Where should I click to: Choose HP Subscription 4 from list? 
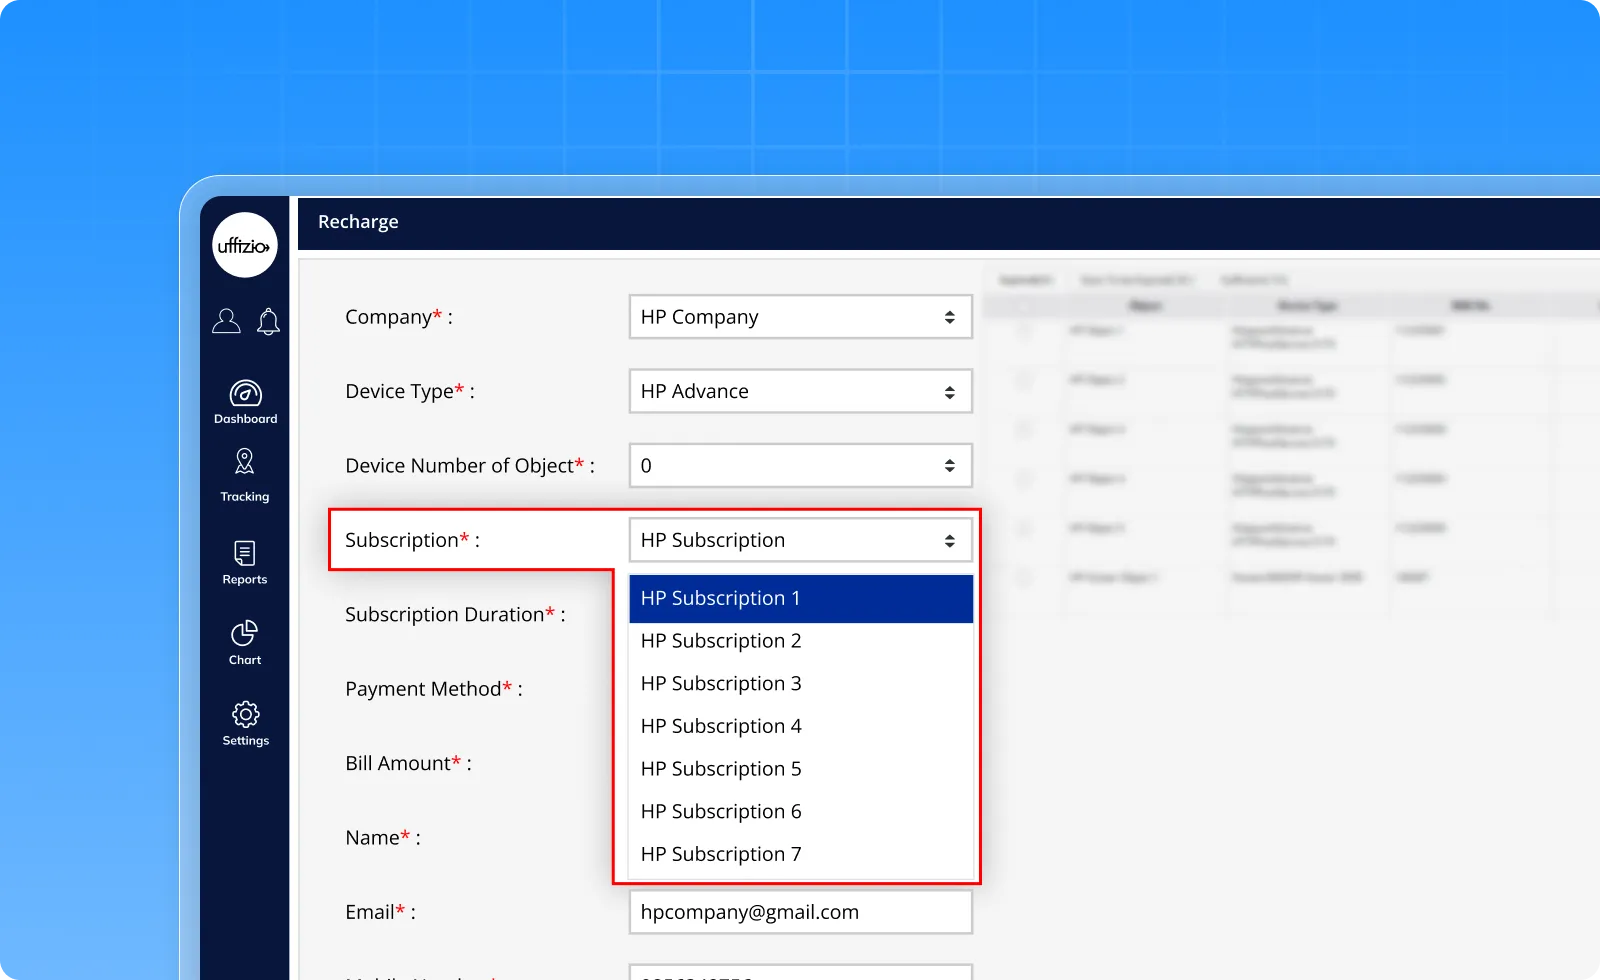(x=800, y=726)
